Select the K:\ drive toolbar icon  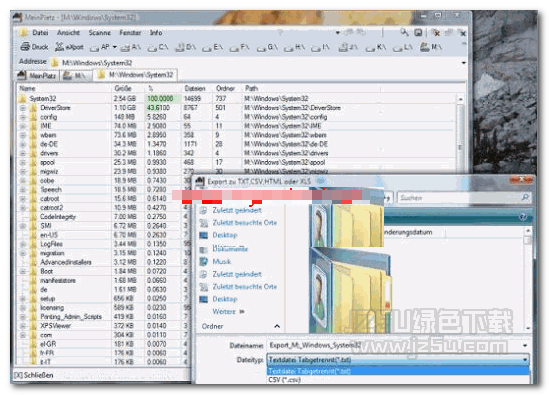point(376,47)
